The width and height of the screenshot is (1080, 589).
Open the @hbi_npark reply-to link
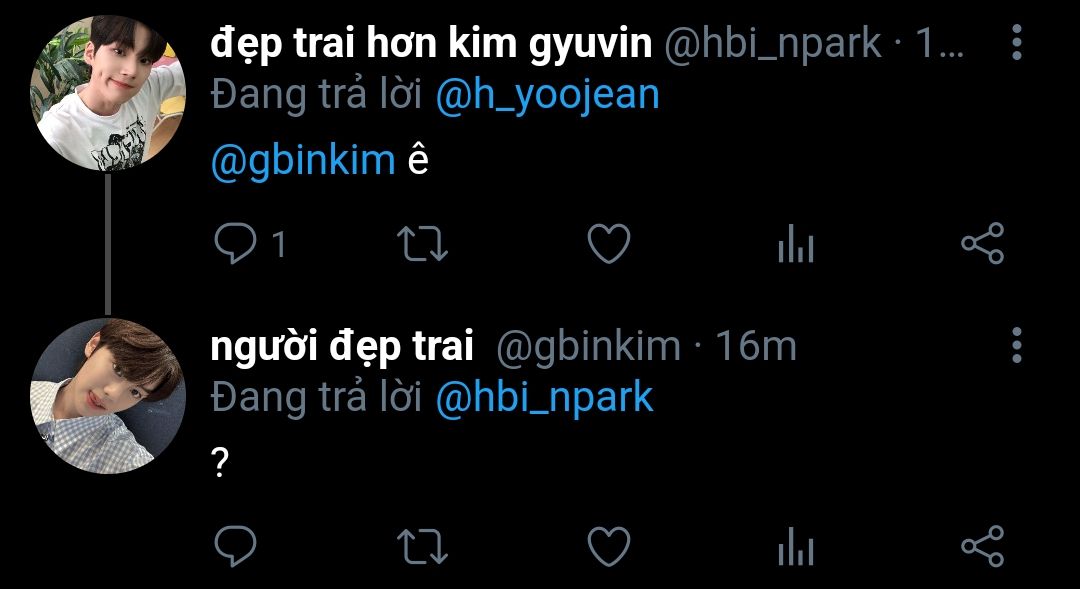pos(544,398)
